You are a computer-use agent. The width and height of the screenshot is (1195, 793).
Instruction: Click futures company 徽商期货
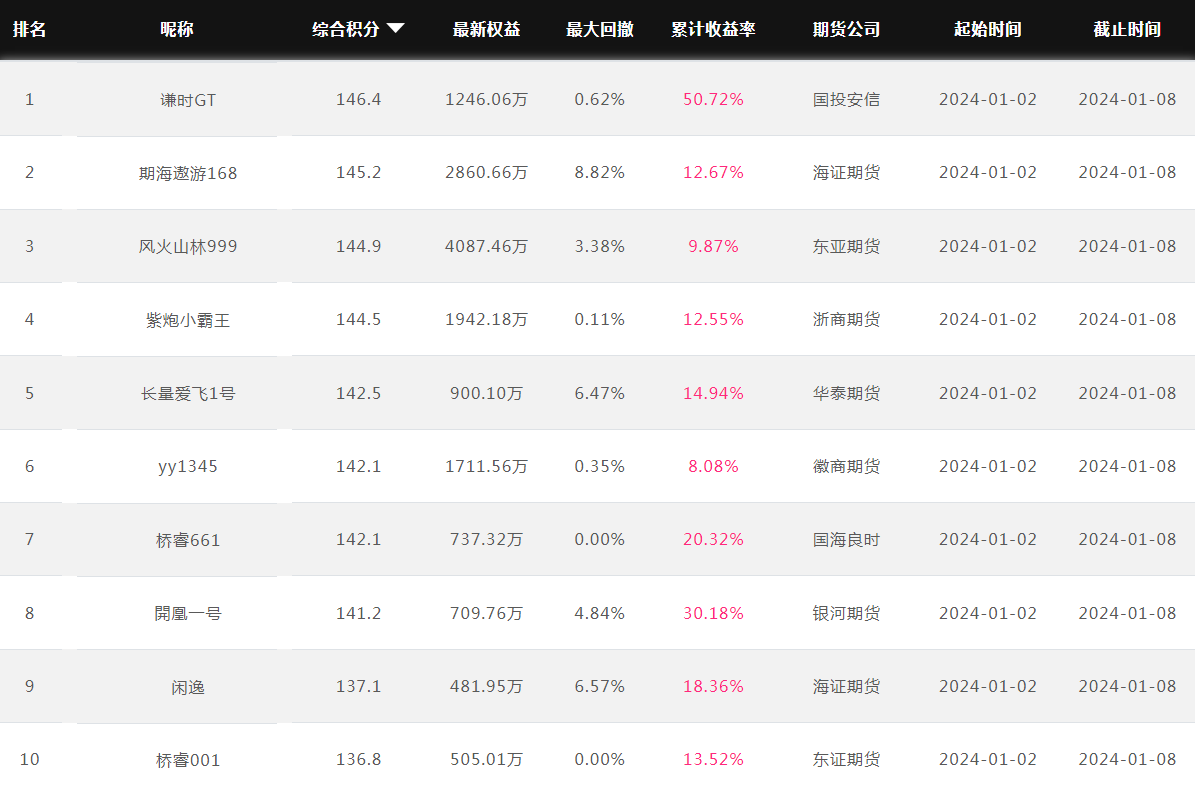846,466
